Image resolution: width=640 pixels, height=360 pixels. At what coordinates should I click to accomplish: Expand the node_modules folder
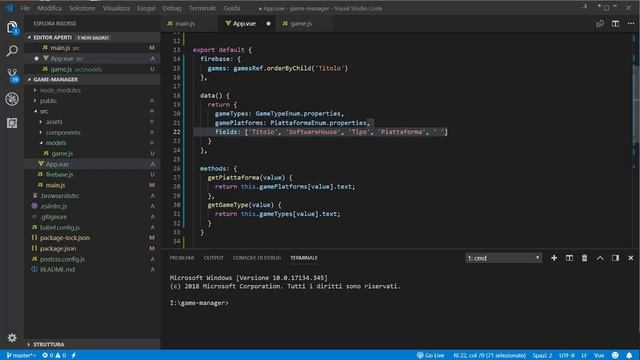[60, 90]
